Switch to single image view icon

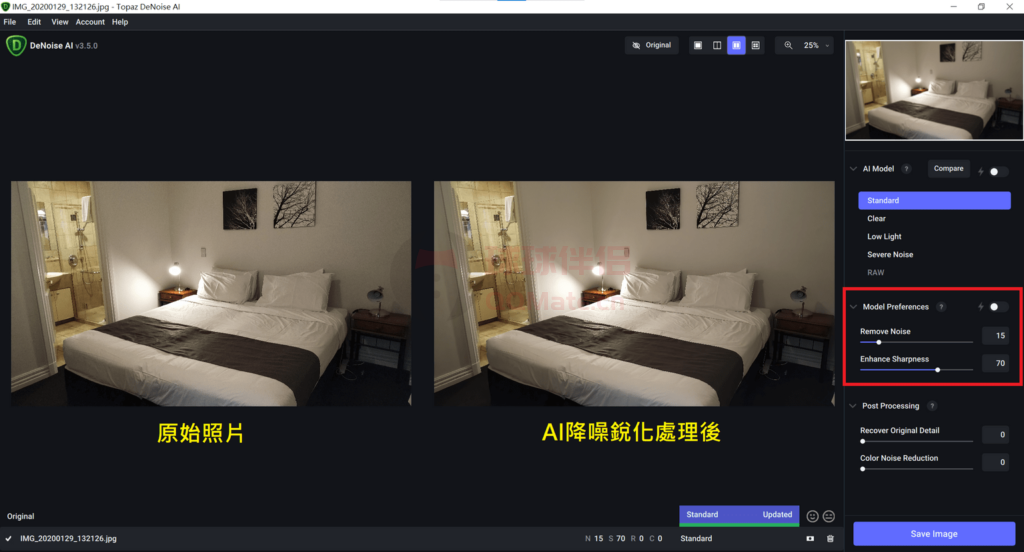[x=698, y=45]
